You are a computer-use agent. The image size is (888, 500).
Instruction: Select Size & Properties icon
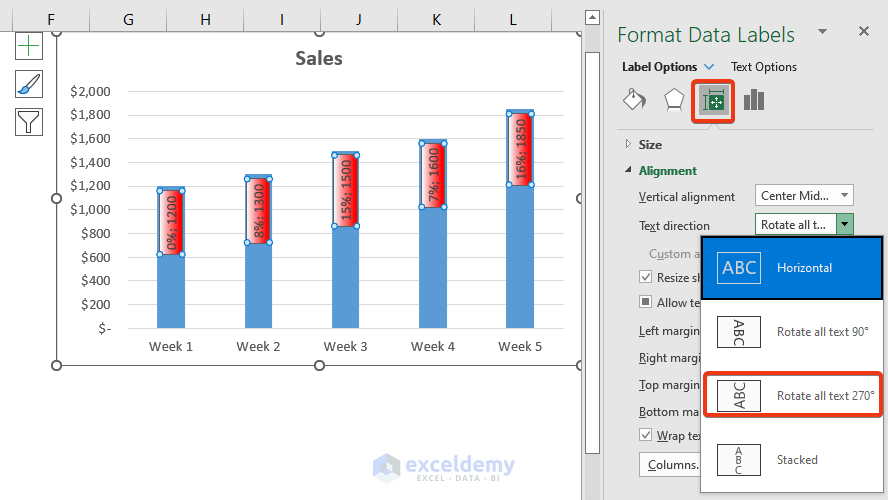[713, 101]
